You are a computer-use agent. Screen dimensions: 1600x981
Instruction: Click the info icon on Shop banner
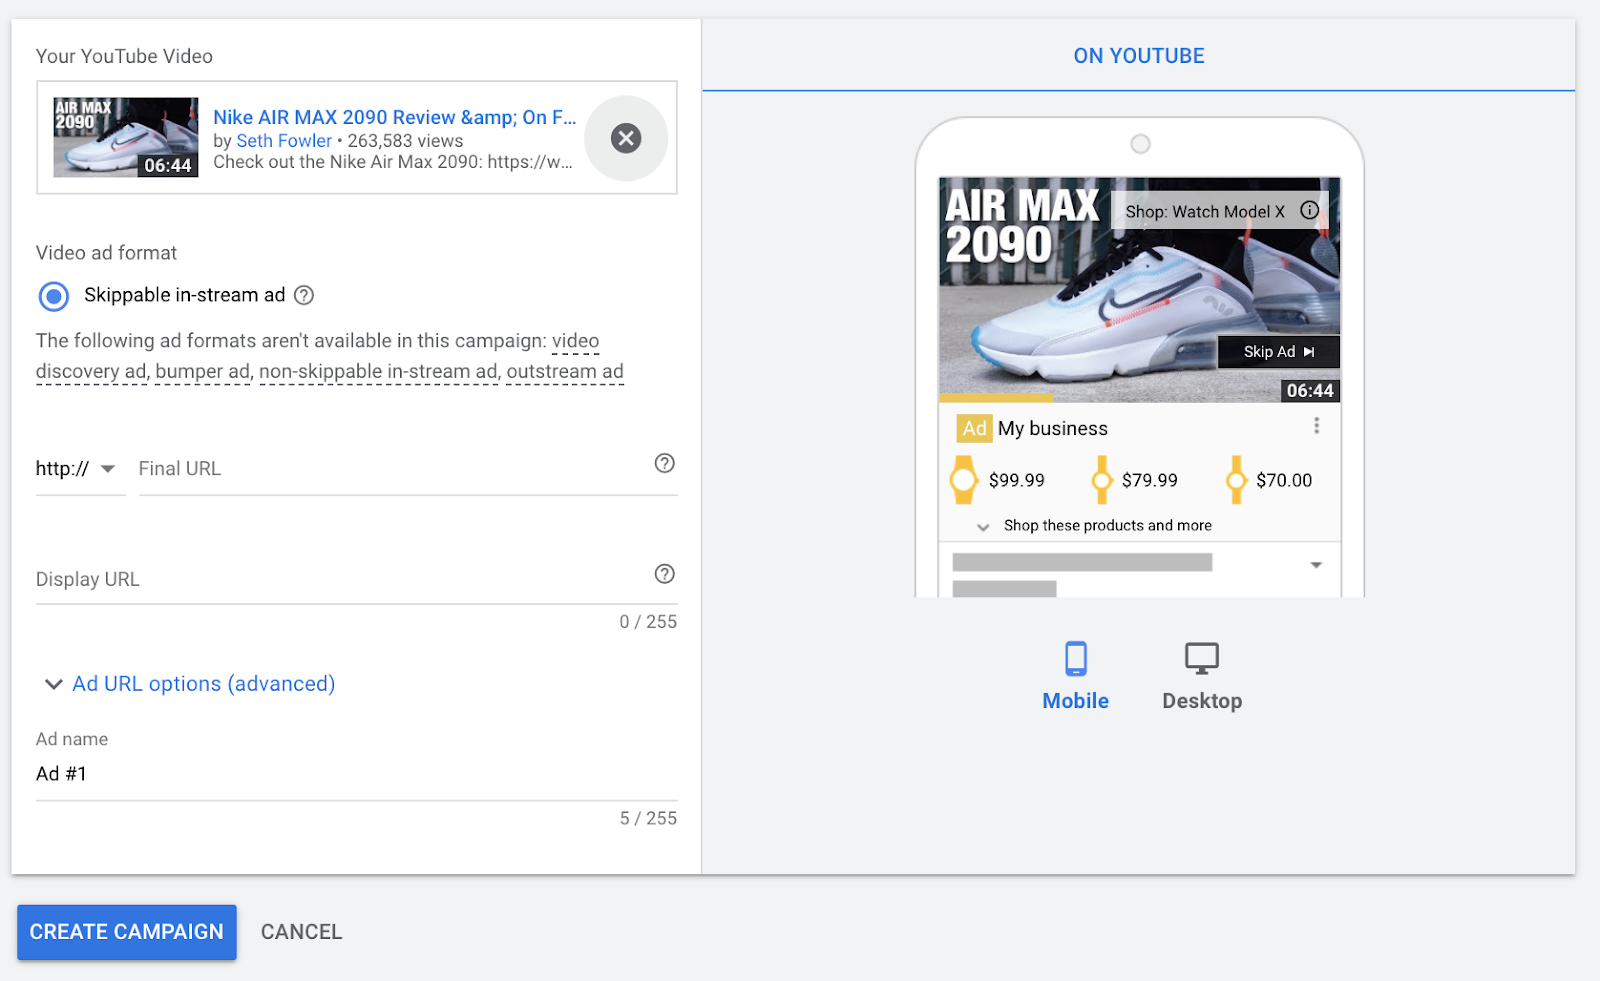pyautogui.click(x=1309, y=210)
